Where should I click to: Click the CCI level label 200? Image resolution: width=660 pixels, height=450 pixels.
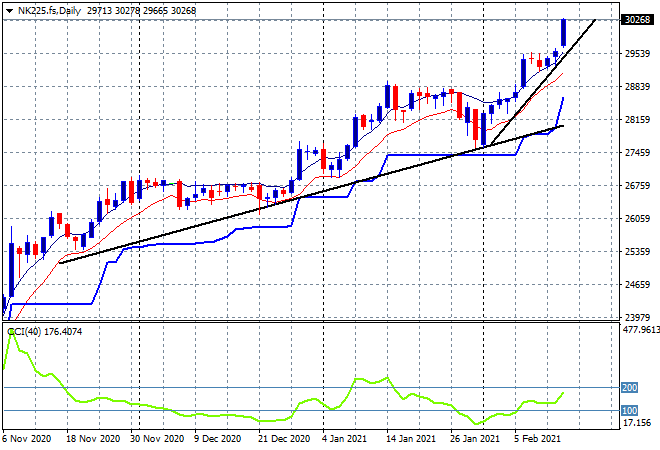(630, 388)
